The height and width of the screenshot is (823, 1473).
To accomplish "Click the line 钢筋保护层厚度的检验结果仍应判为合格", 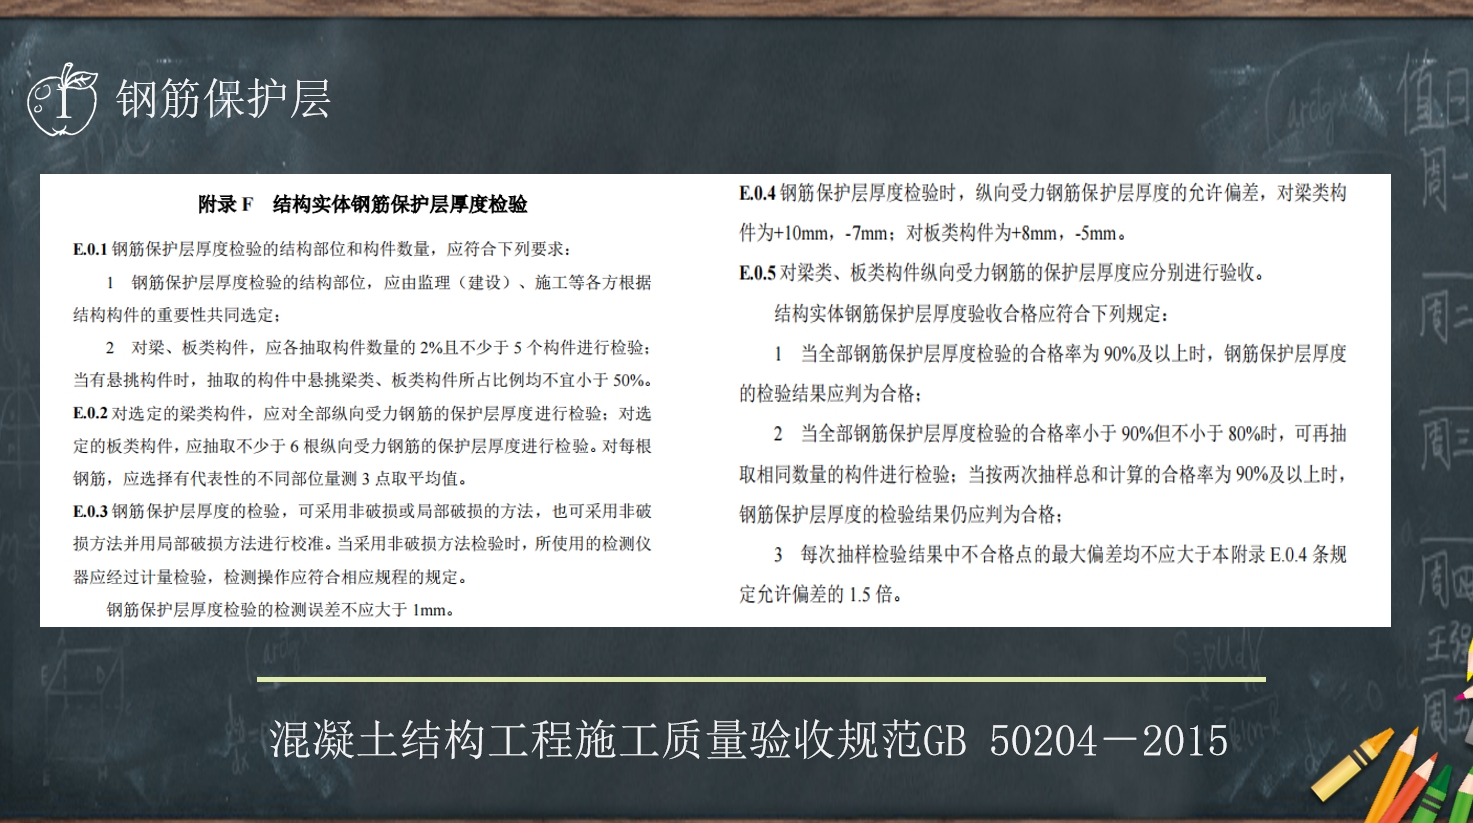I will coord(901,514).
